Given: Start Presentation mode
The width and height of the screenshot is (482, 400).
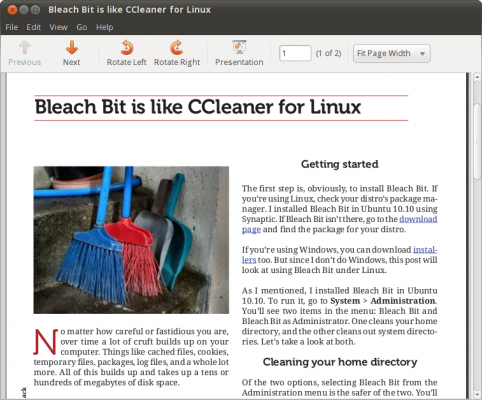Looking at the screenshot, I should (x=239, y=53).
